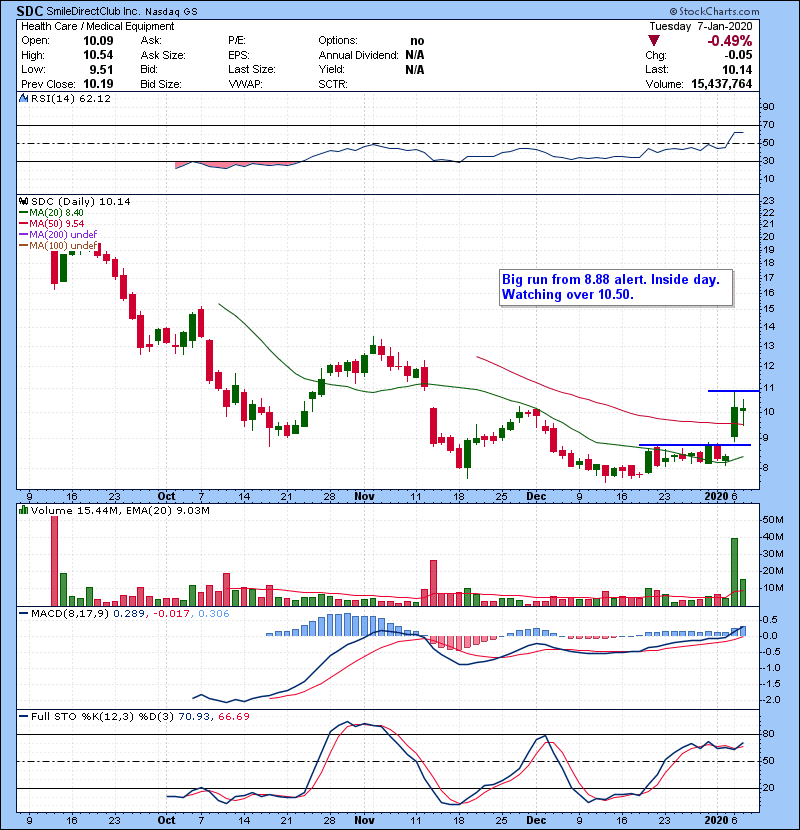Click the High value 10.54
800x830 pixels.
[98, 55]
